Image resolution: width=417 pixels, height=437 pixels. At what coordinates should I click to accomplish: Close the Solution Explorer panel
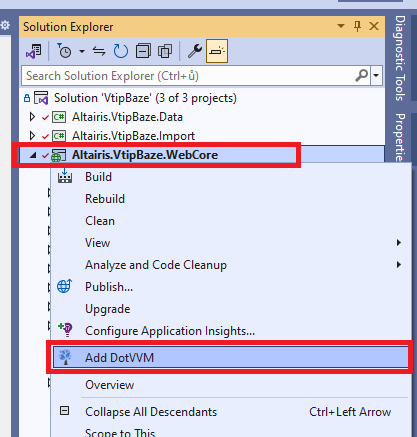tap(374, 26)
